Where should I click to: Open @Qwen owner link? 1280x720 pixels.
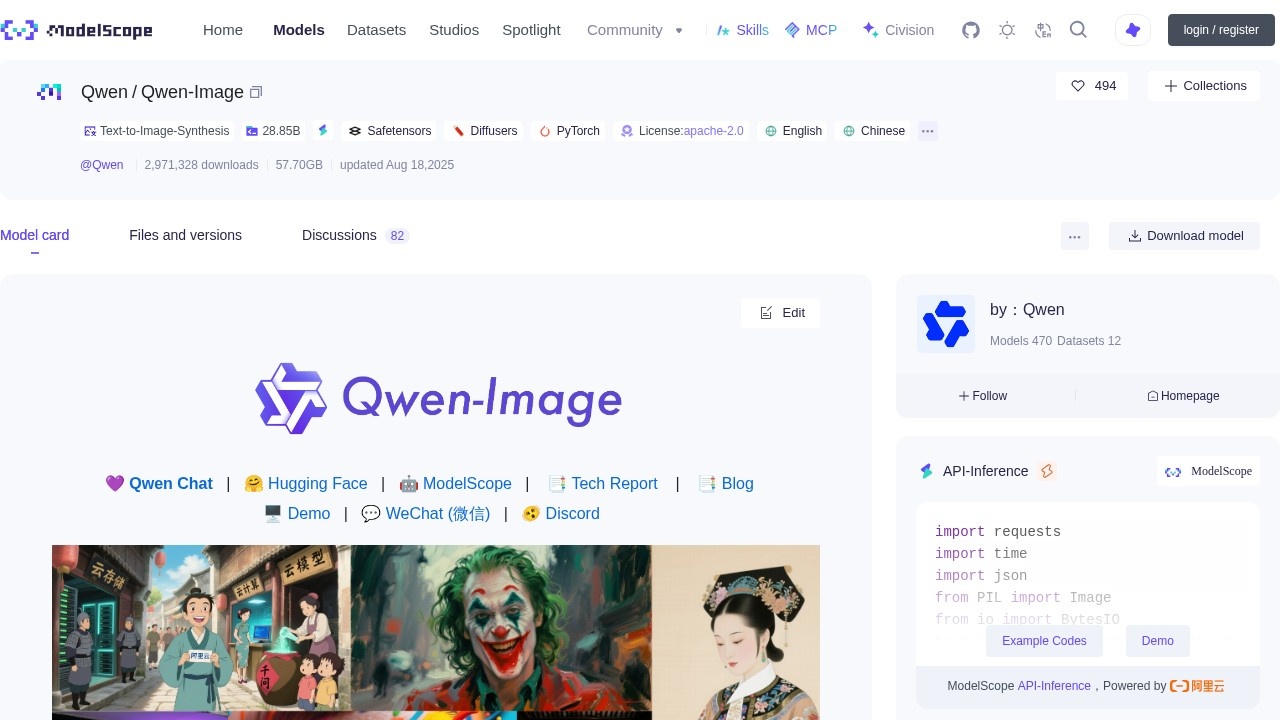pyautogui.click(x=102, y=165)
